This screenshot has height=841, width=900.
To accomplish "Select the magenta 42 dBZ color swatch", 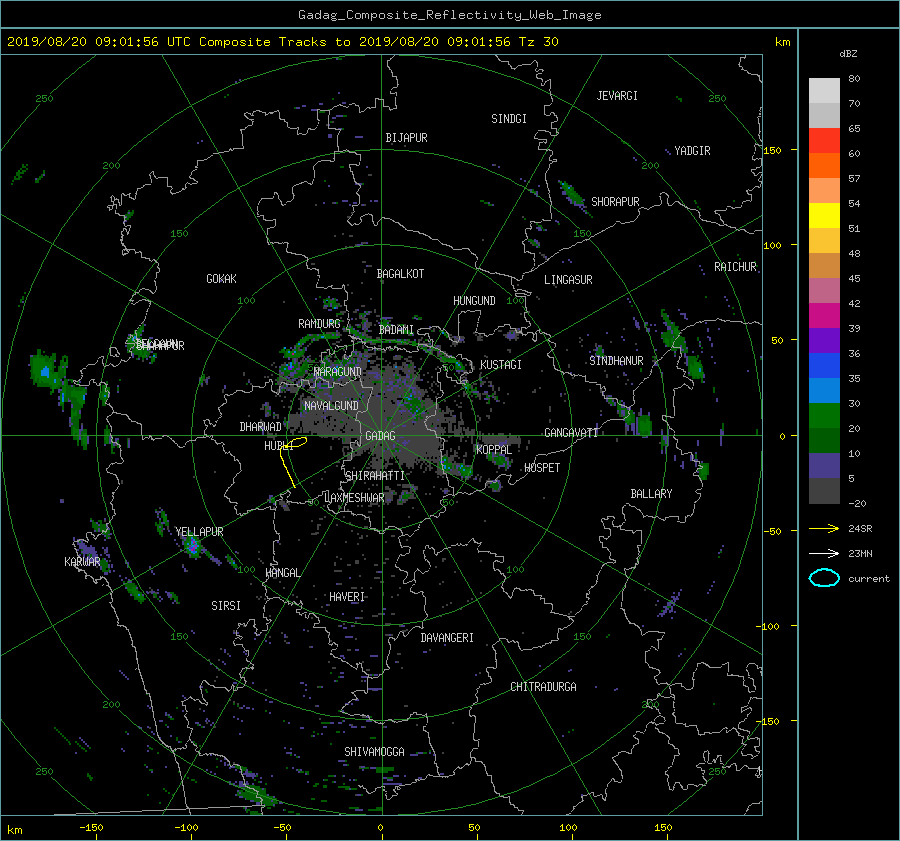I will (x=824, y=315).
